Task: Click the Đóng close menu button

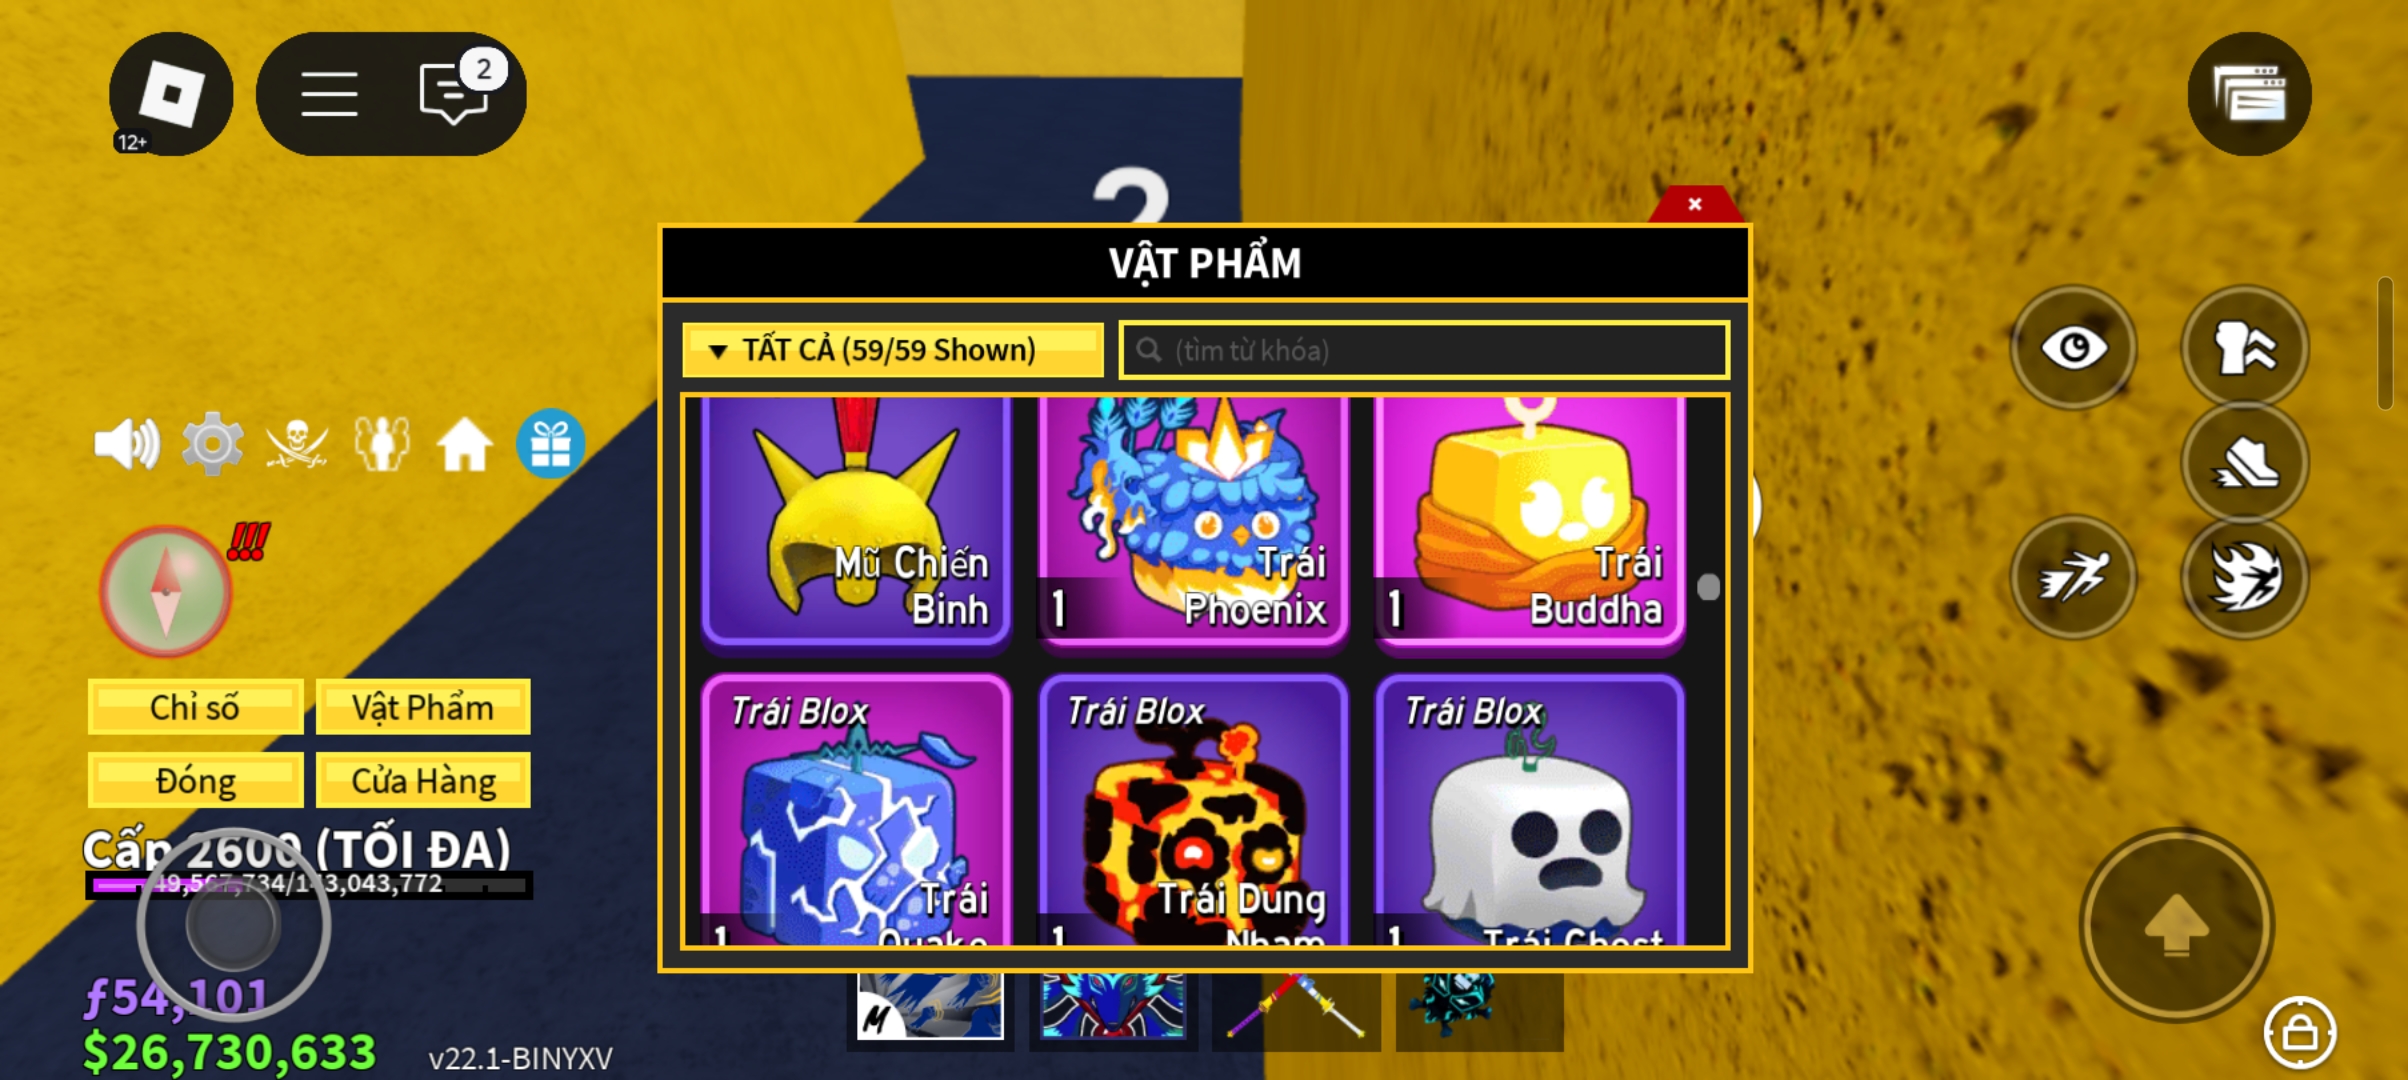Action: pyautogui.click(x=195, y=780)
